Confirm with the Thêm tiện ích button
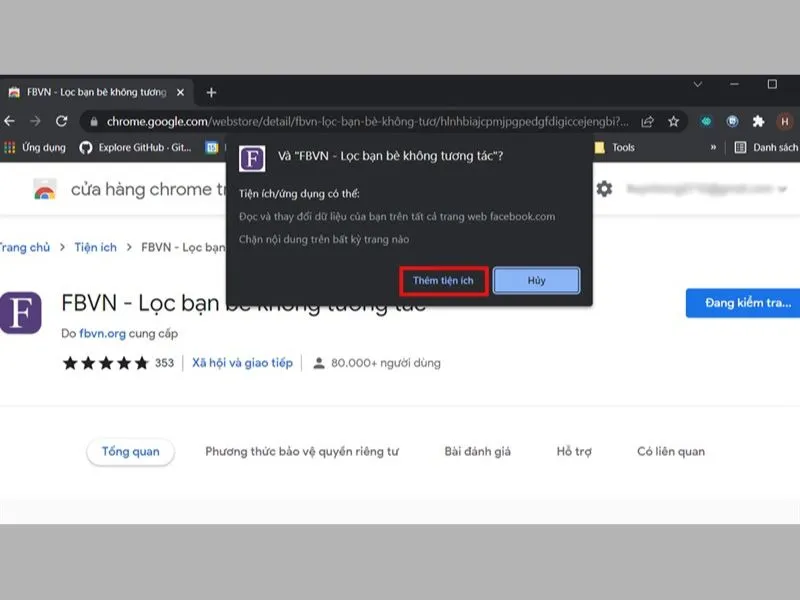This screenshot has width=800, height=600. click(443, 281)
